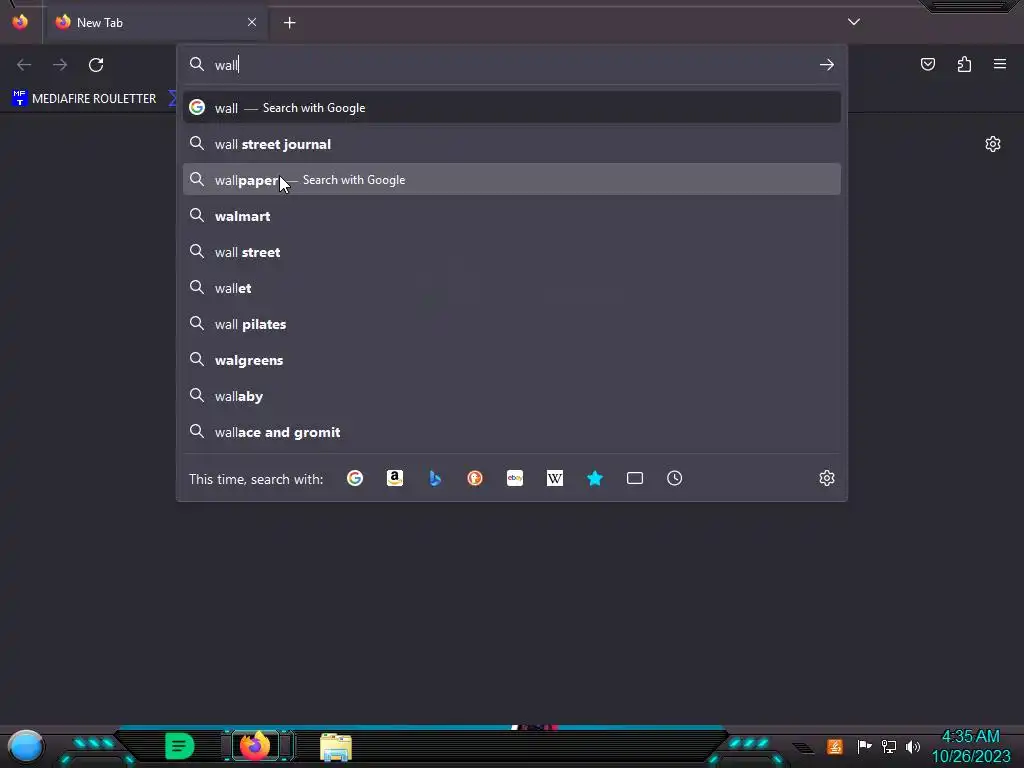This screenshot has width=1024, height=768.
Task: Search with DuckDuckGo engine icon
Action: coord(475,478)
